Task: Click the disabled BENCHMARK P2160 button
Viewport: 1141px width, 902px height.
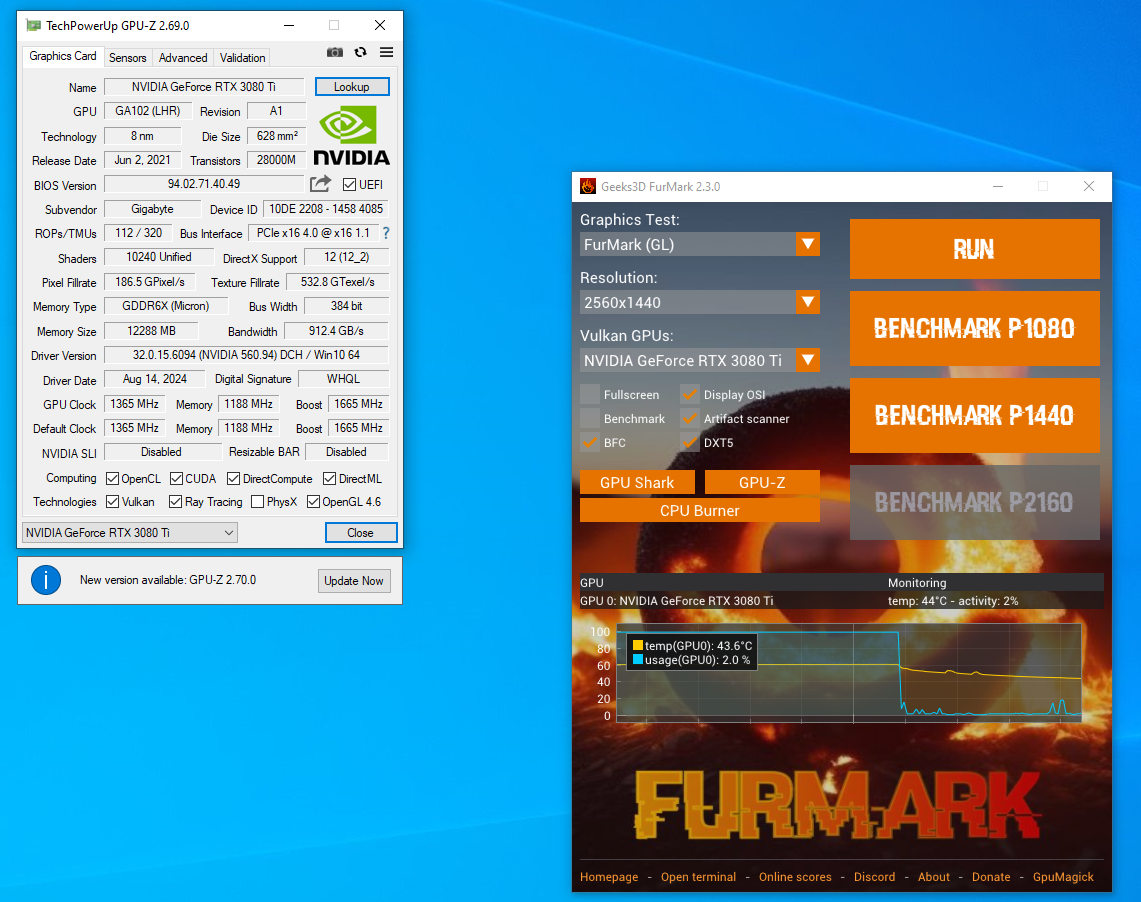Action: pyautogui.click(x=974, y=502)
